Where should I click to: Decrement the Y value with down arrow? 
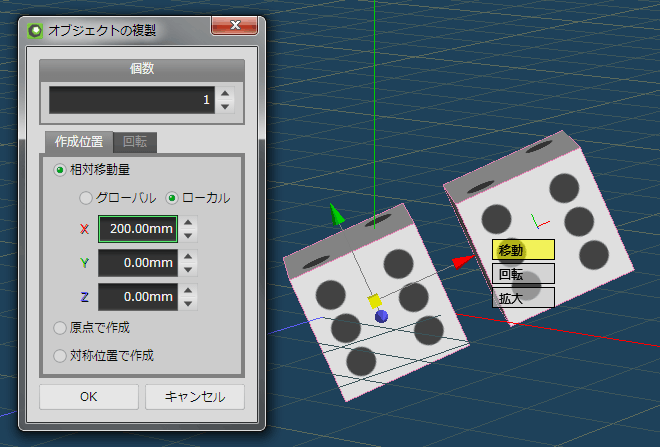188,270
